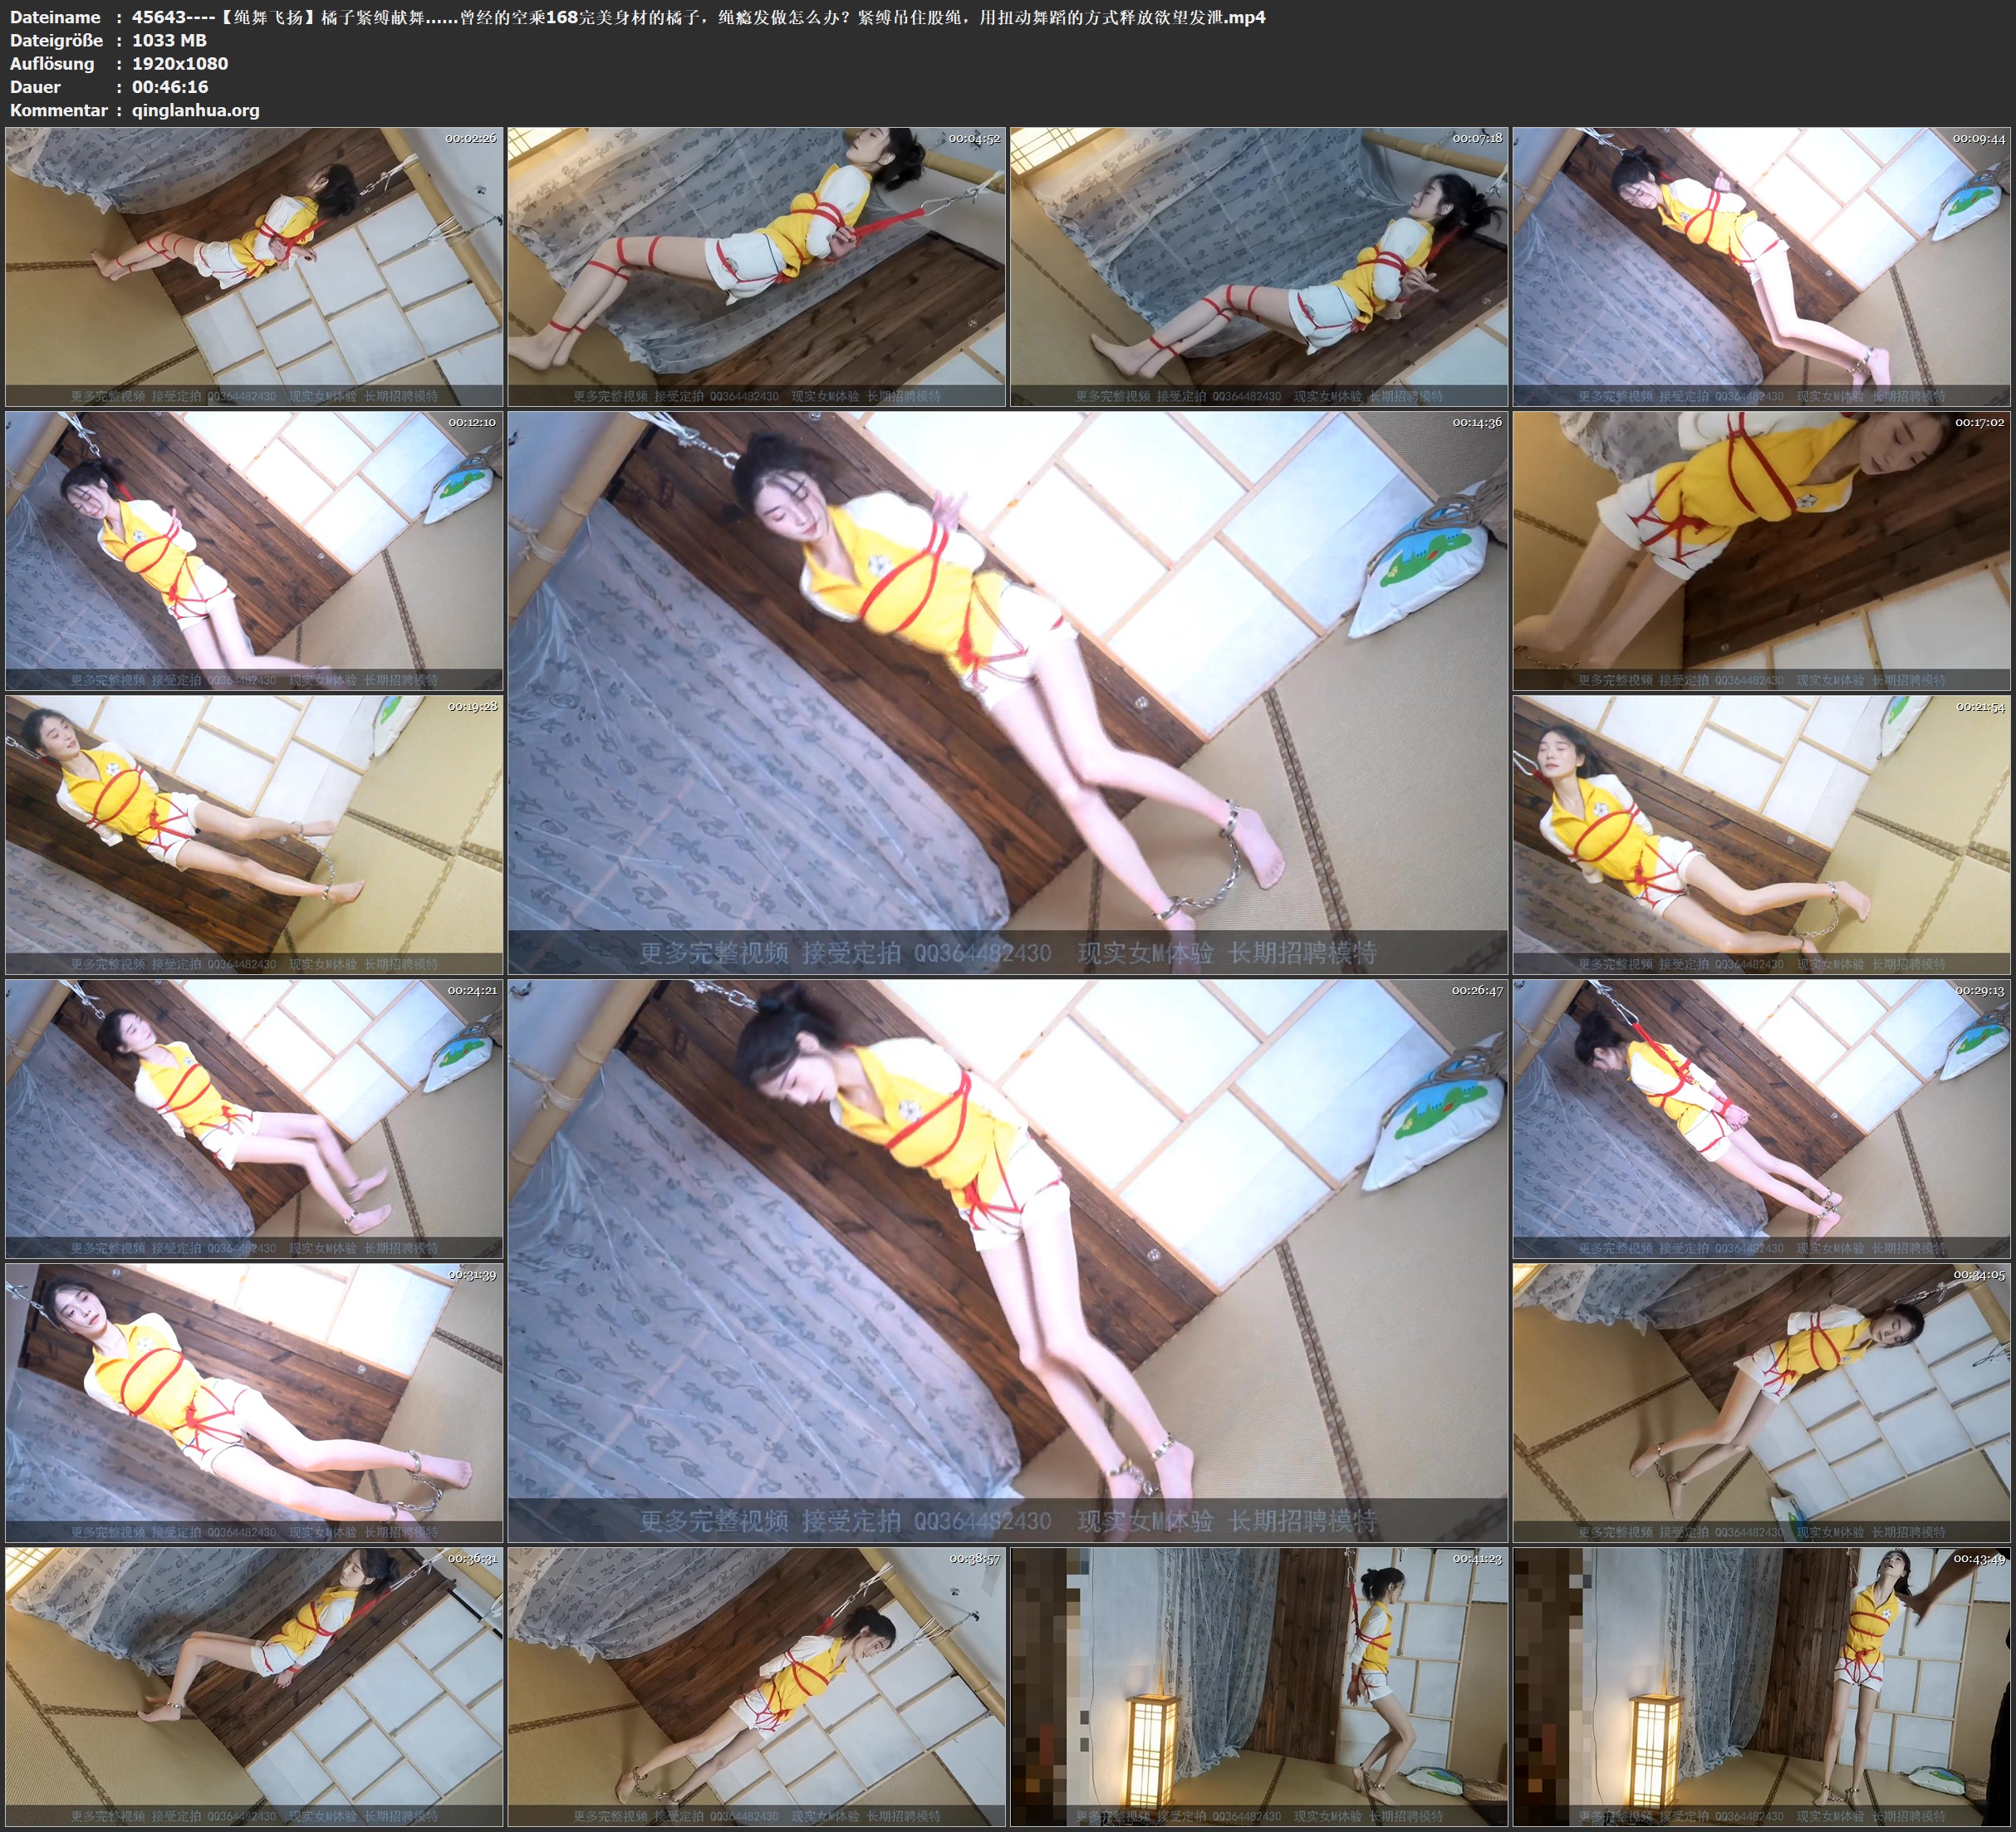Screen dimensions: 2016x1832
Task: Open the large 00:26:47 frame
Action: coord(1007,1260)
